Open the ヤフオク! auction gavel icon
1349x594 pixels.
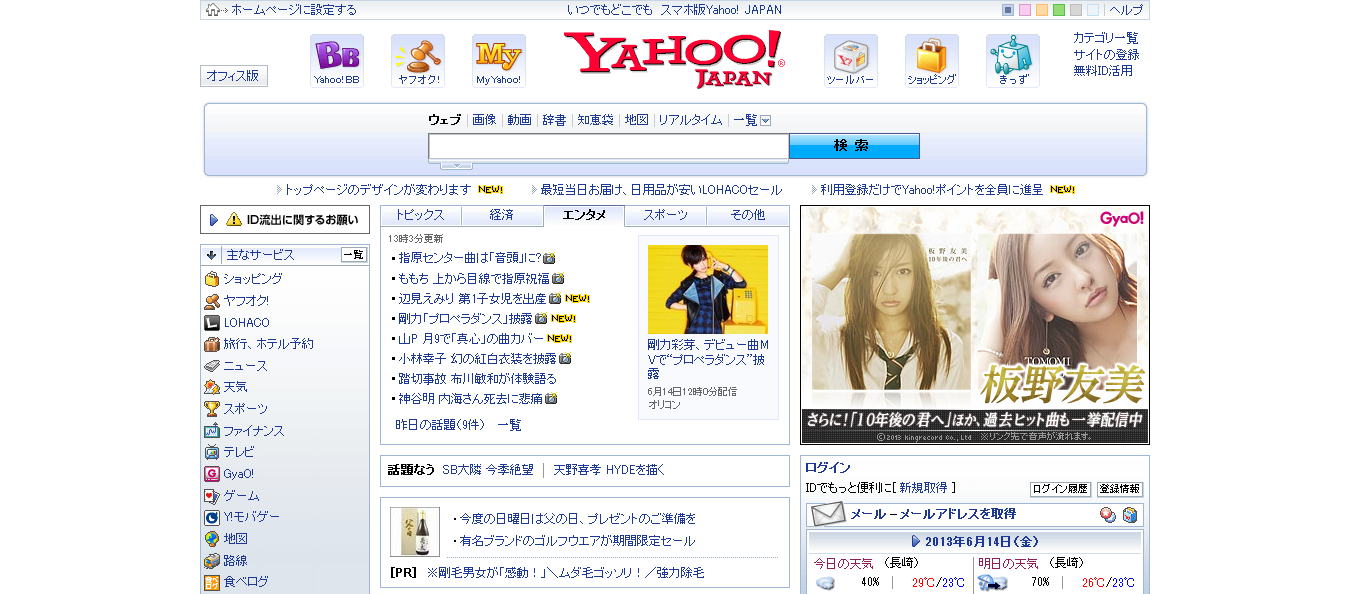click(x=417, y=61)
